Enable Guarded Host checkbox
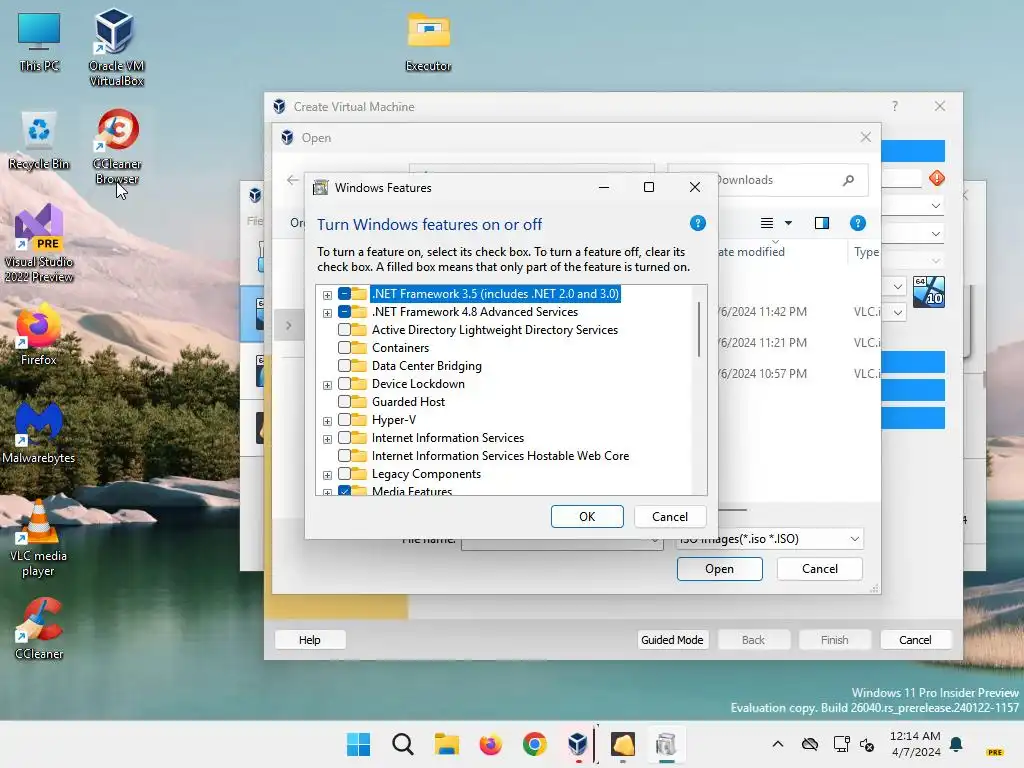 point(344,402)
